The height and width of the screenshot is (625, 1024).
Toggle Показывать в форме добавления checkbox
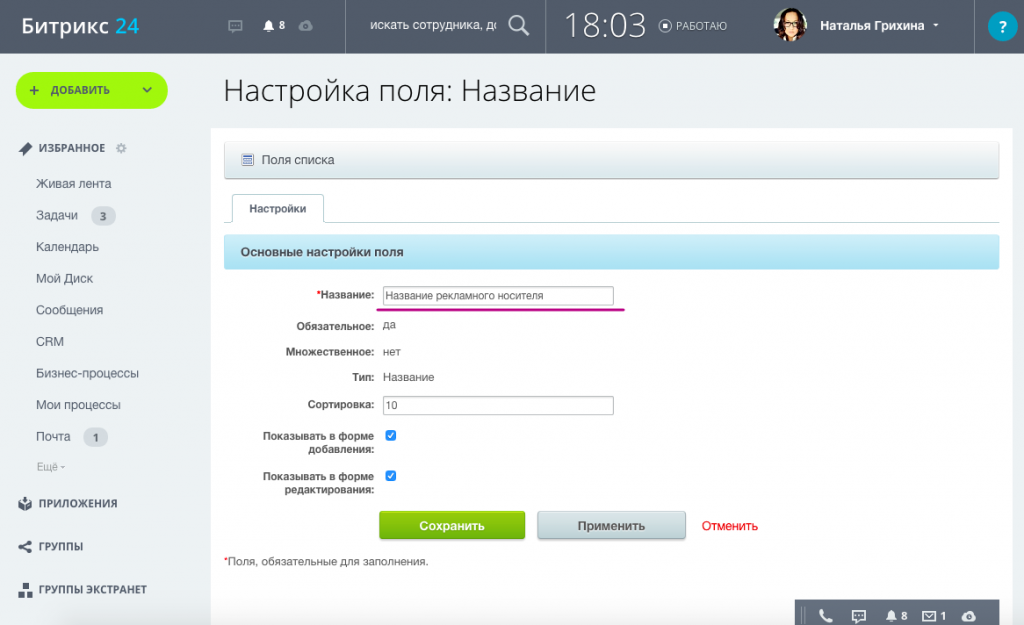[391, 436]
